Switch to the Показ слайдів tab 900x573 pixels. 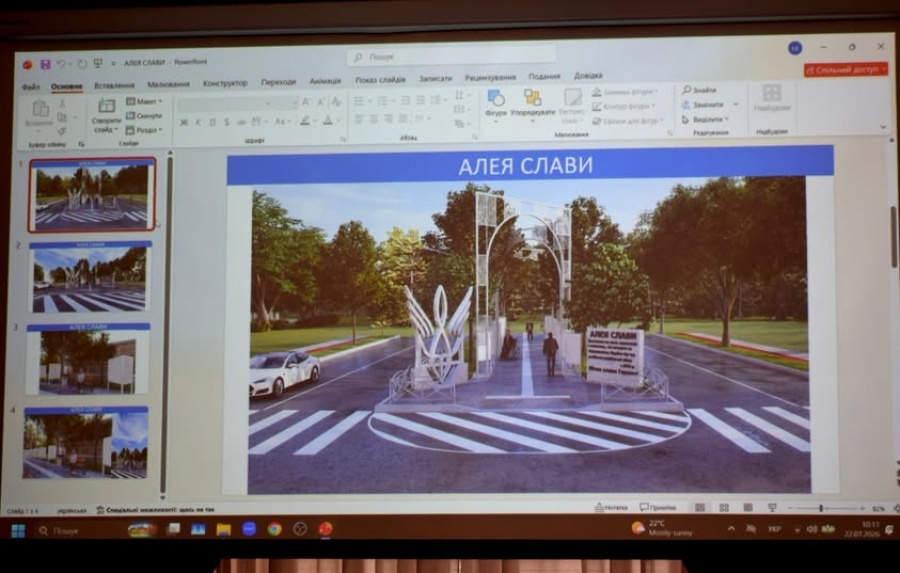coord(380,80)
